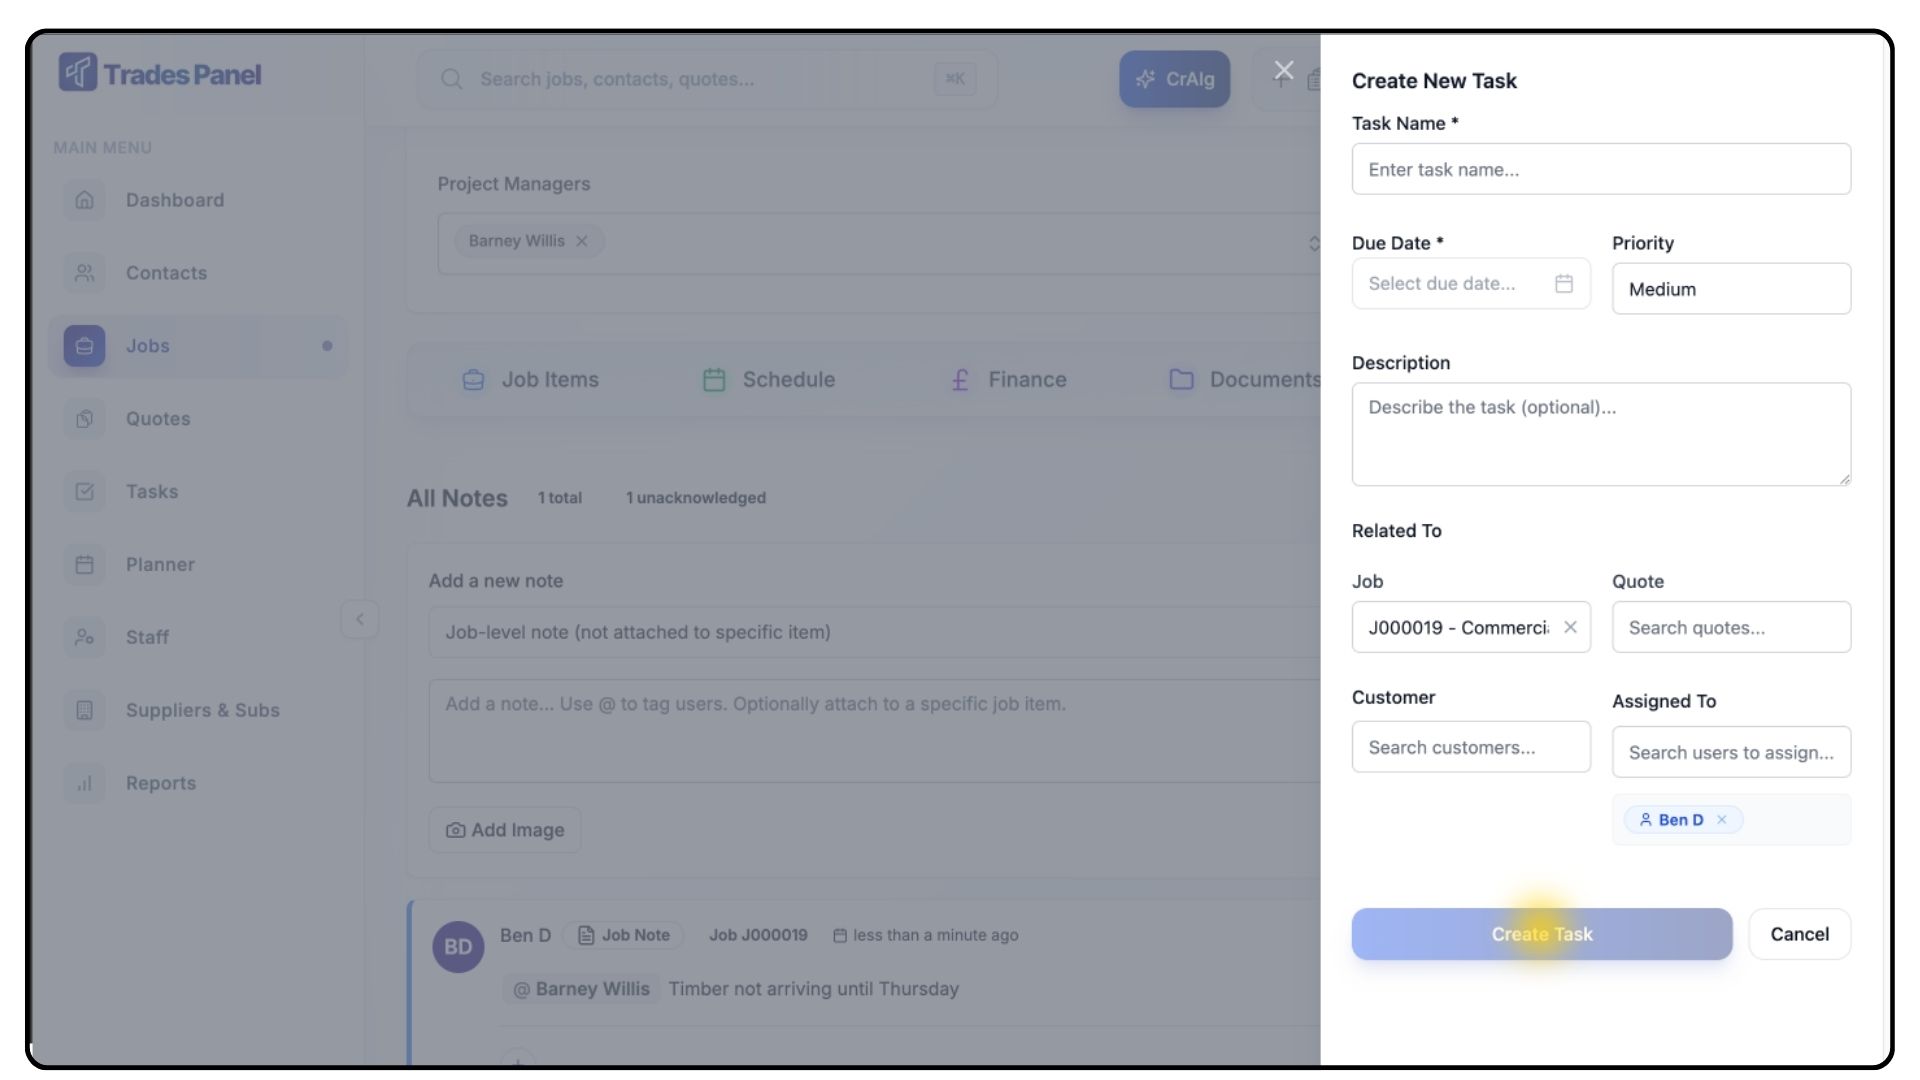The width and height of the screenshot is (1920, 1080).
Task: Collapse the sidebar with chevron arrow
Action: coord(360,619)
